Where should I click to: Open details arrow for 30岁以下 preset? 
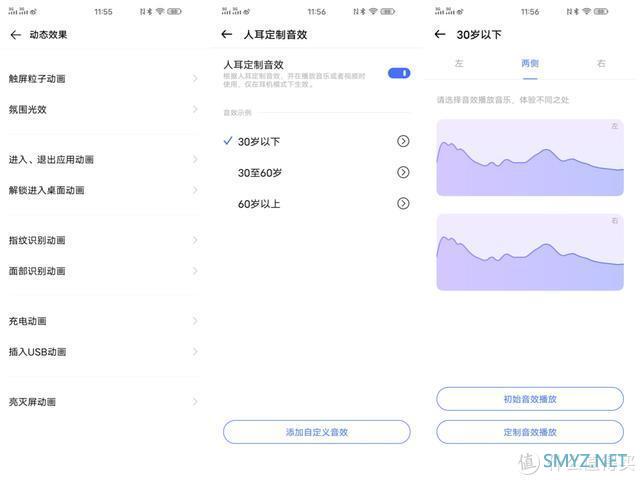[x=403, y=141]
